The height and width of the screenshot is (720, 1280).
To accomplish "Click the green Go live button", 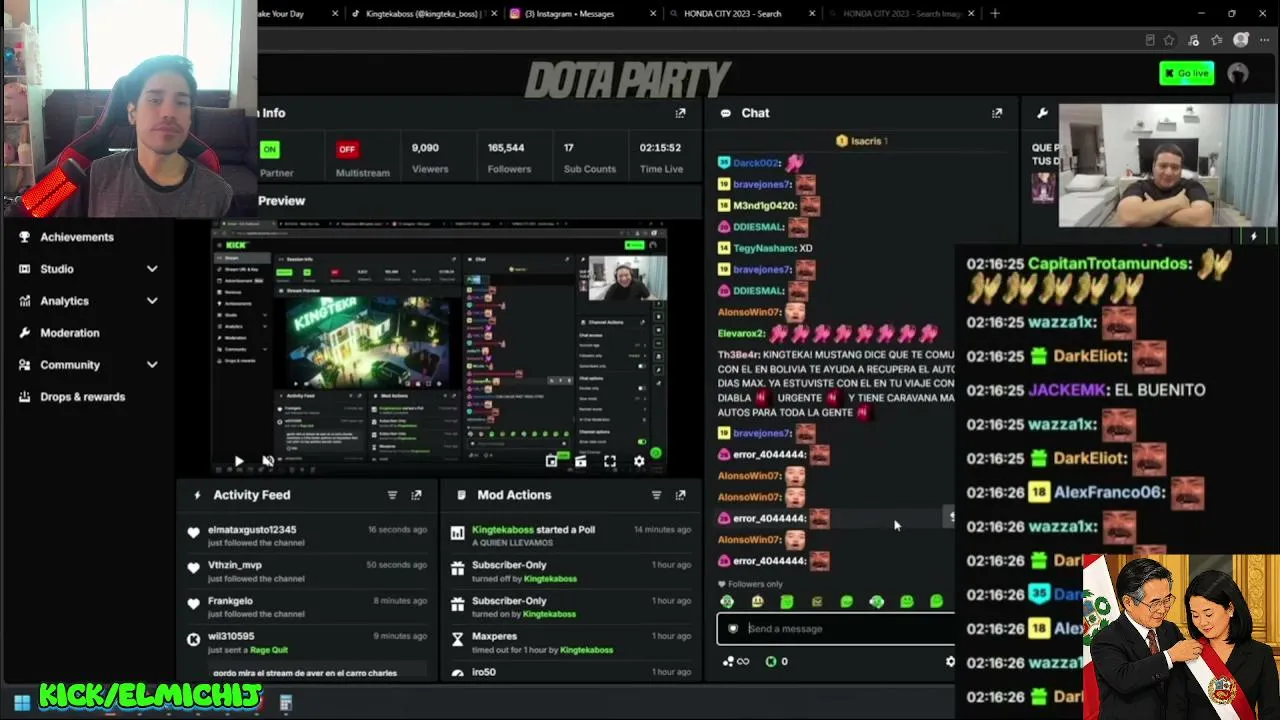I will (1187, 73).
